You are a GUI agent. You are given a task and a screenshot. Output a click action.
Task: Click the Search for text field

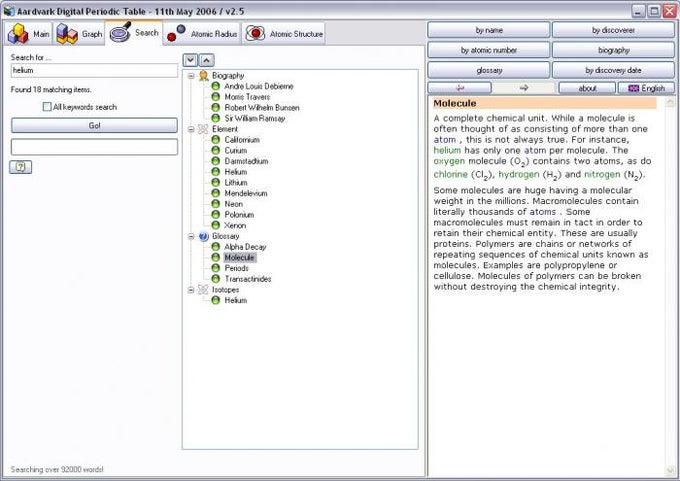coord(94,70)
